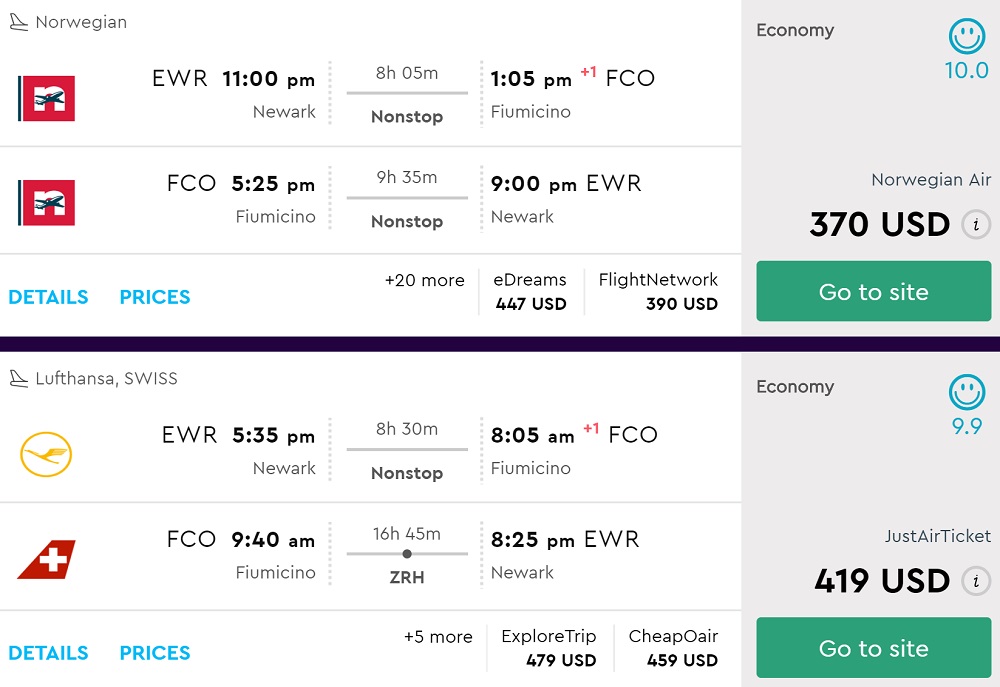Viewport: 1000px width, 687px height.
Task: Click info icon next to 419 USD
Action: pyautogui.click(x=975, y=580)
